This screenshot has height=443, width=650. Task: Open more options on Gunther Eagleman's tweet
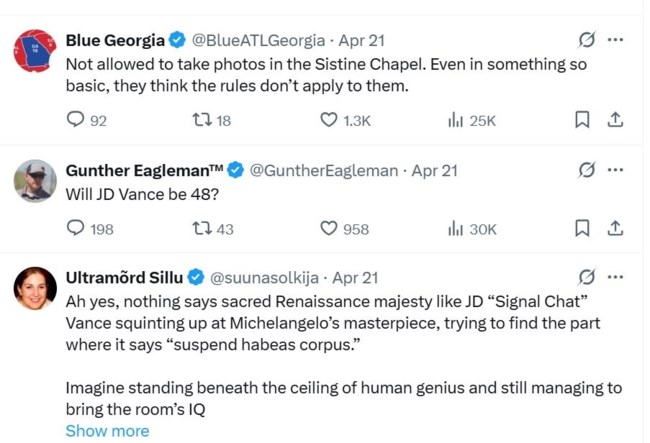616,170
